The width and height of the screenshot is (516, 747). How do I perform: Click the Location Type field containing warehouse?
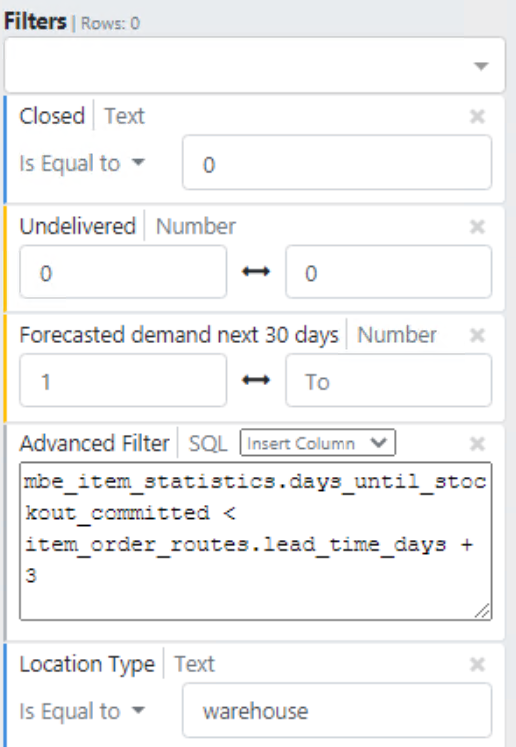337,710
